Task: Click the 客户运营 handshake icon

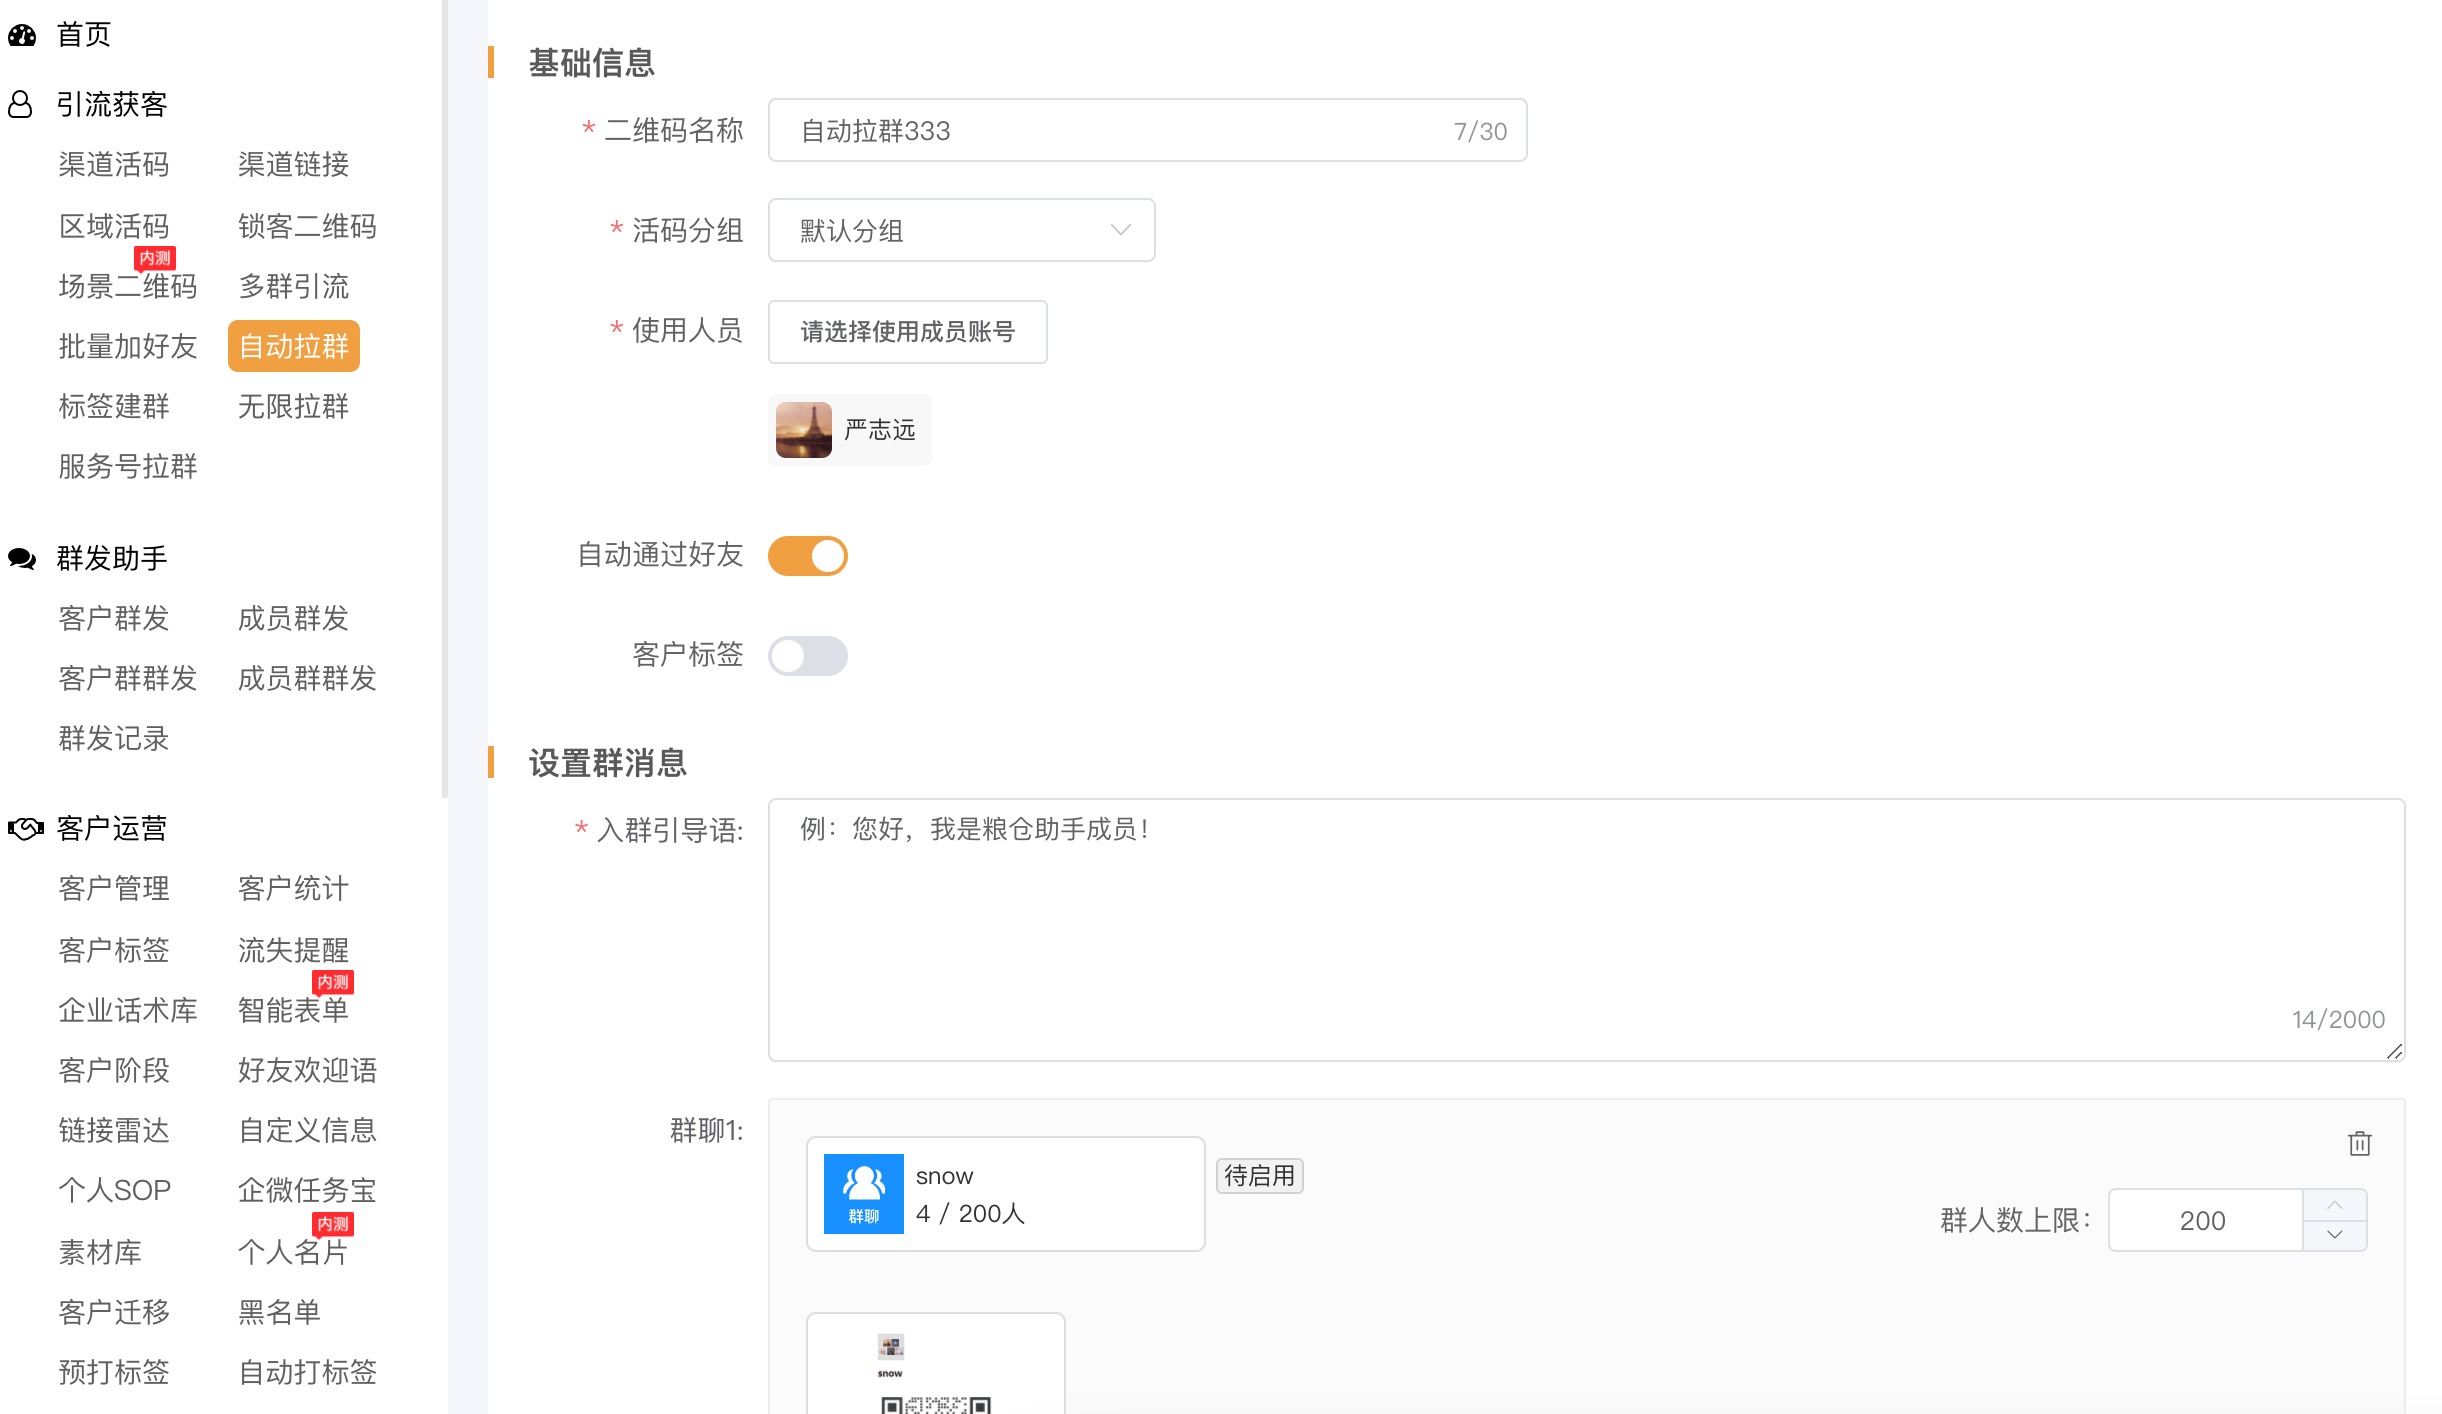Action: [x=22, y=828]
